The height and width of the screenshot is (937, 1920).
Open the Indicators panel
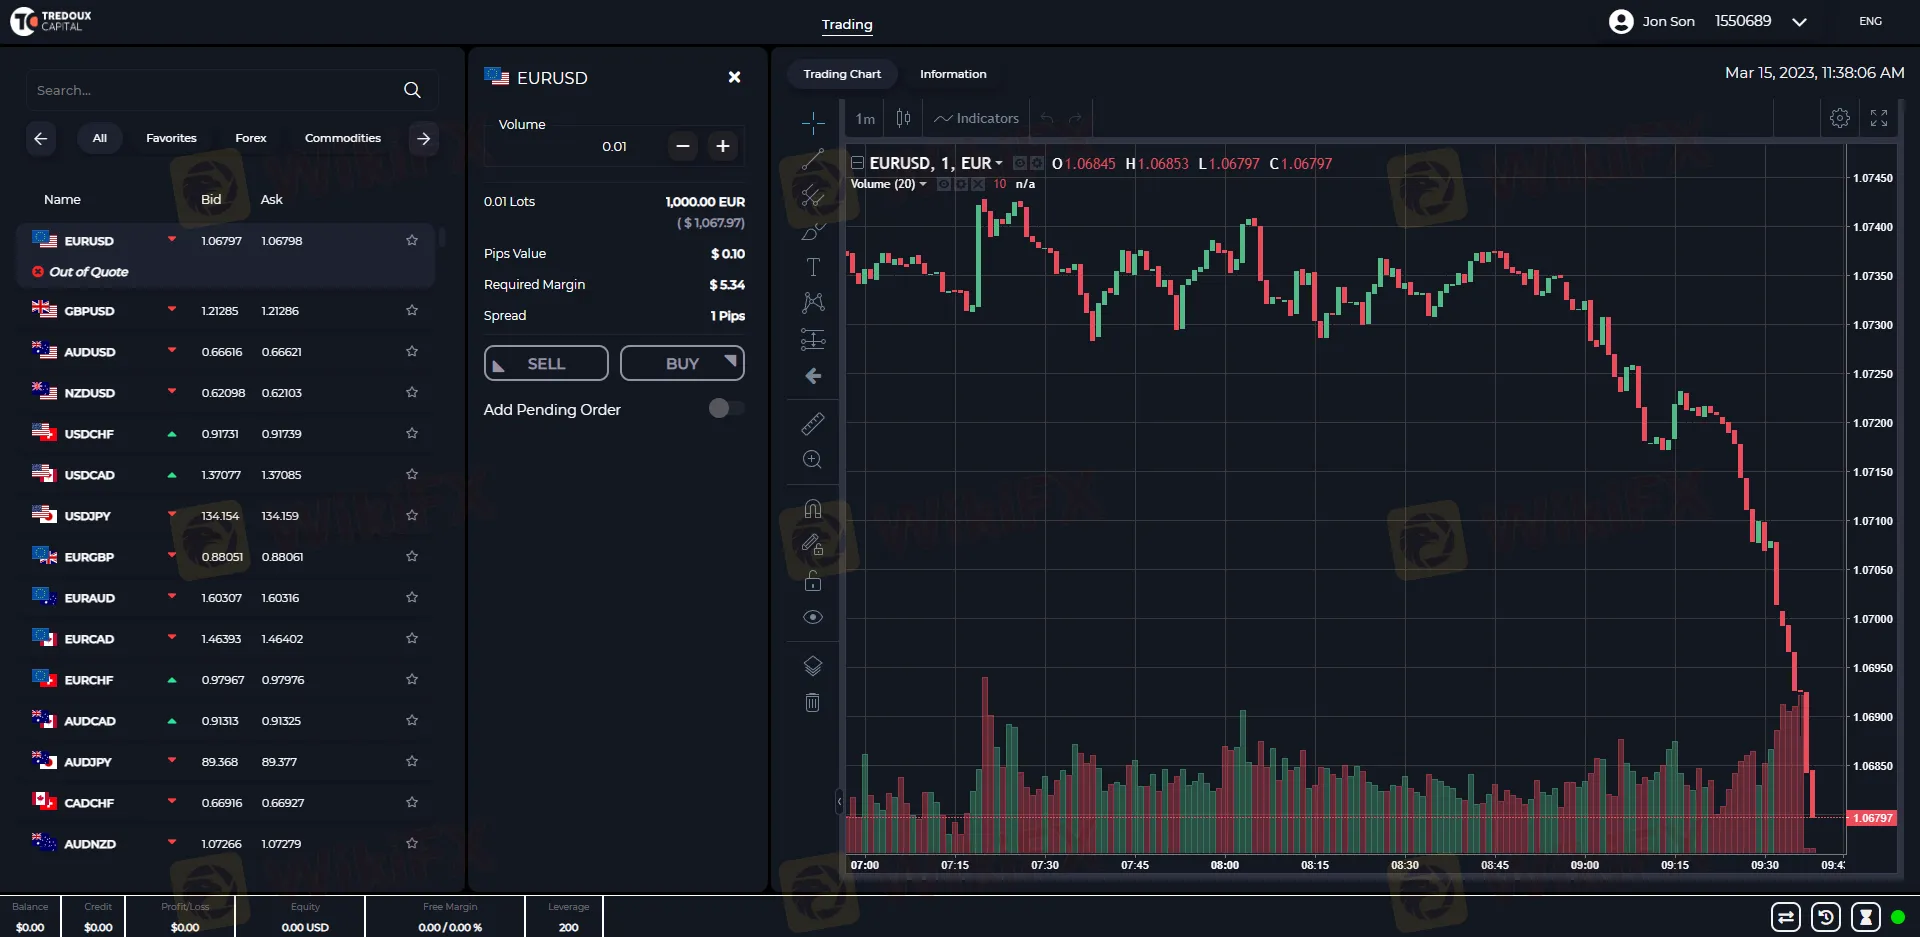point(975,118)
